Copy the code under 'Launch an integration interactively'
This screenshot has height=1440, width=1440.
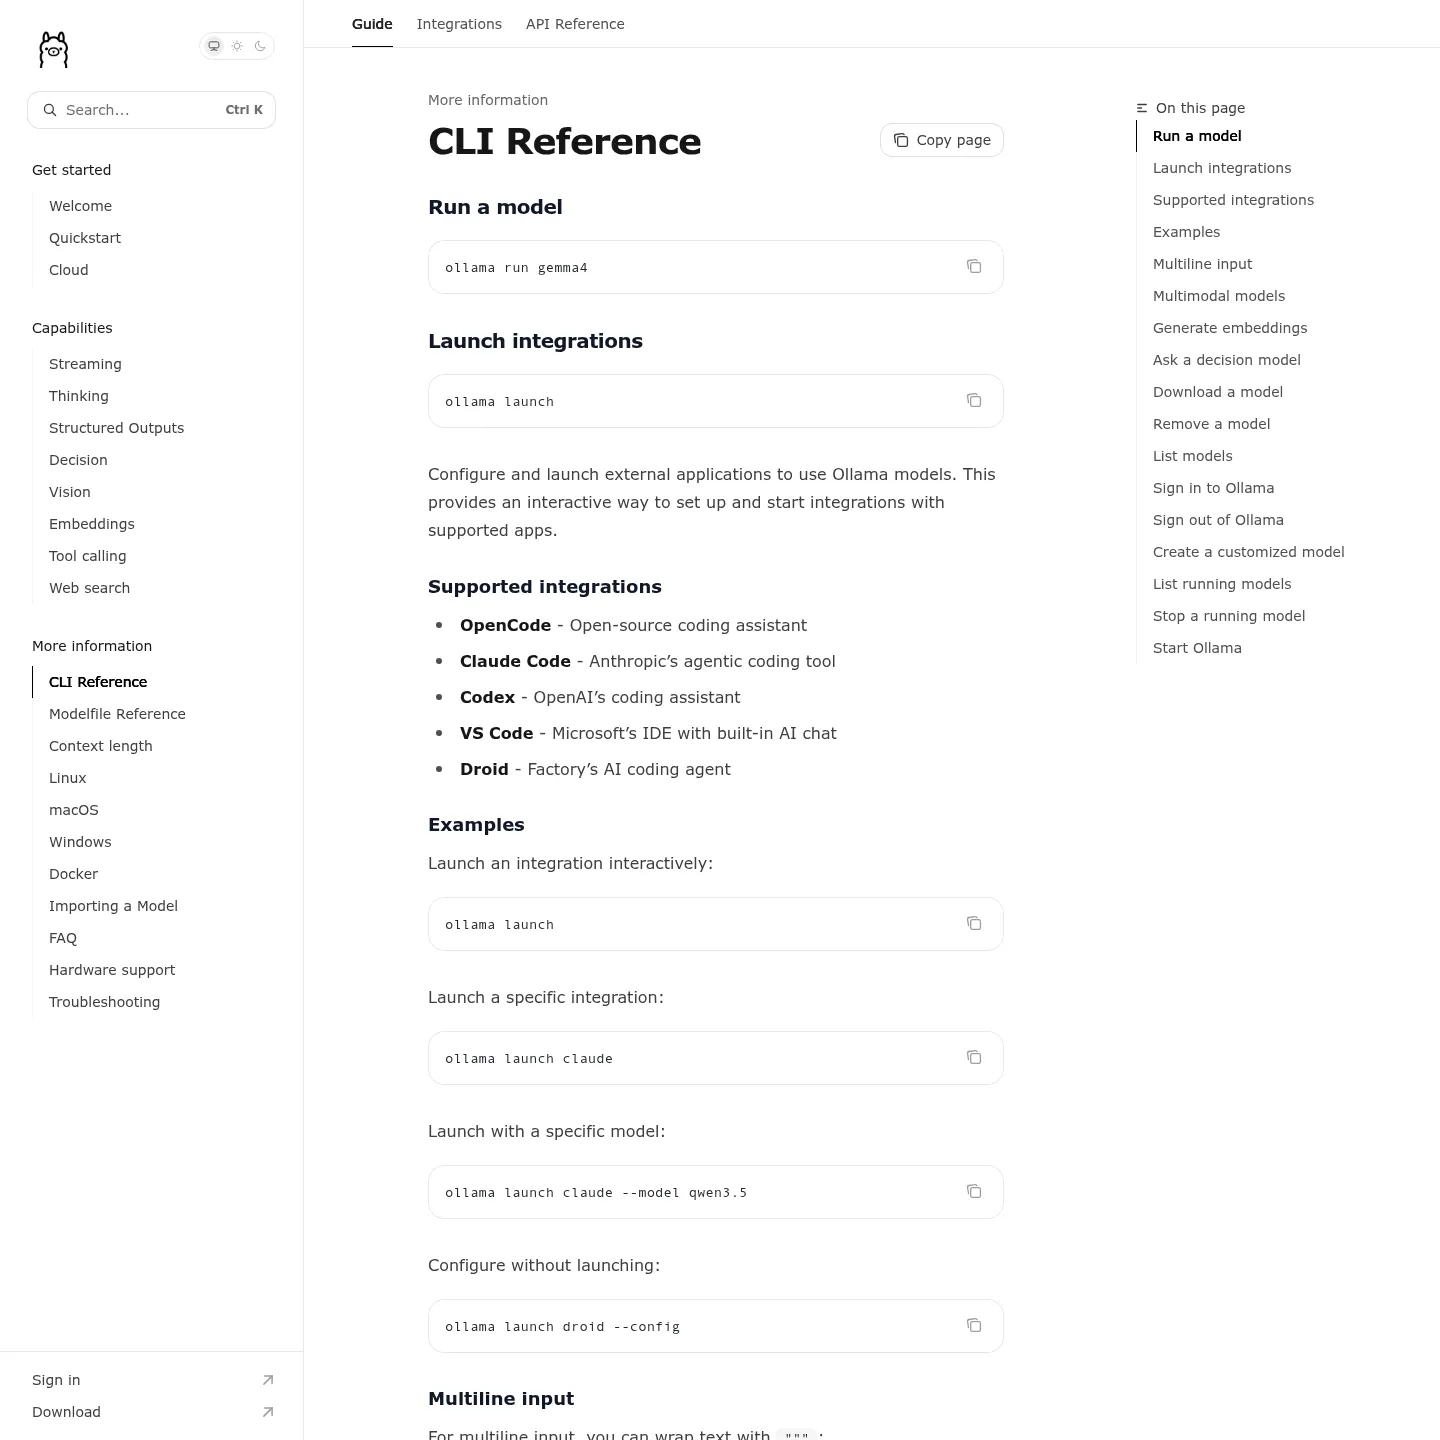point(974,923)
